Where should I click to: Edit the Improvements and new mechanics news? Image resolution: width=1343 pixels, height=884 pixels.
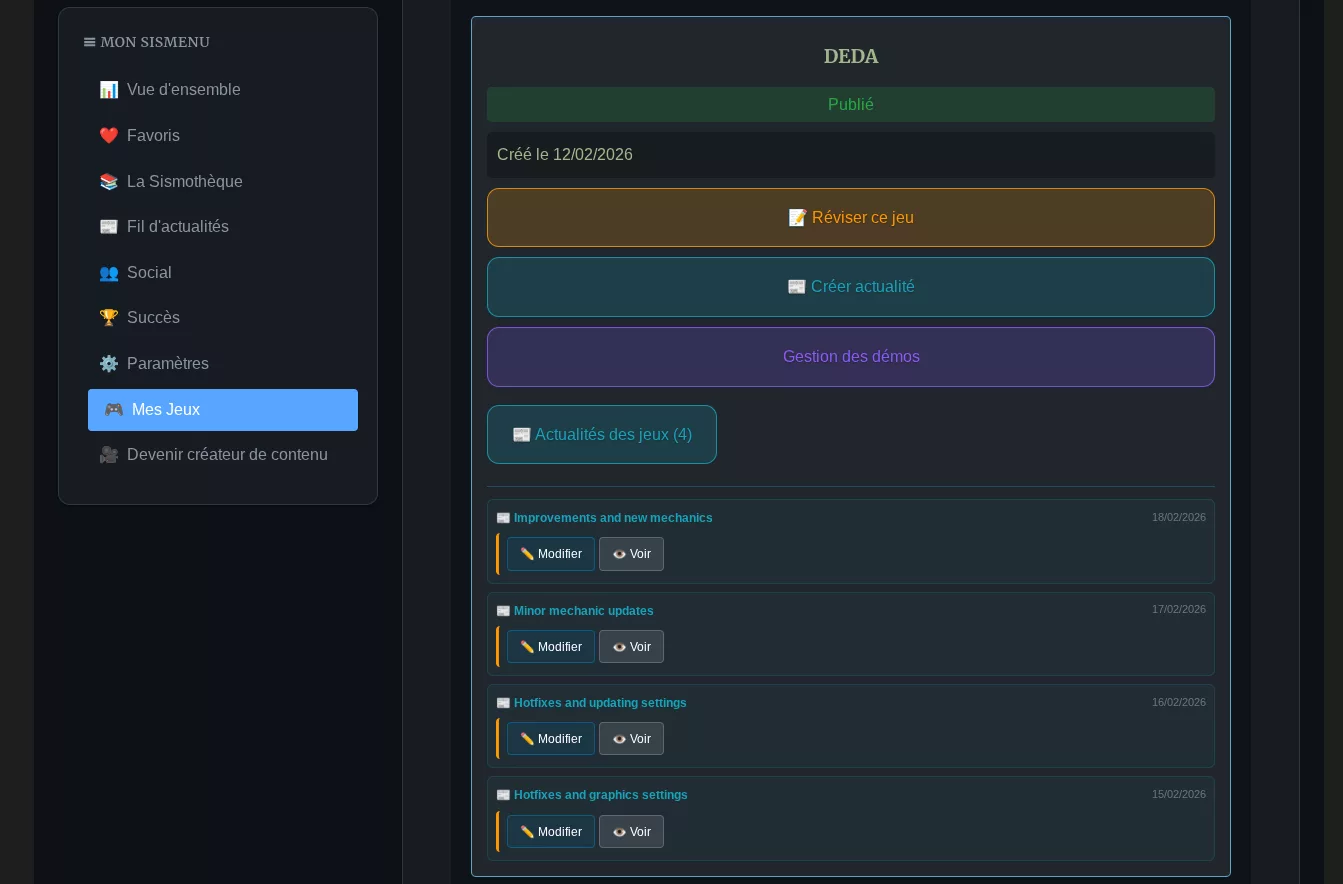pyautogui.click(x=550, y=554)
